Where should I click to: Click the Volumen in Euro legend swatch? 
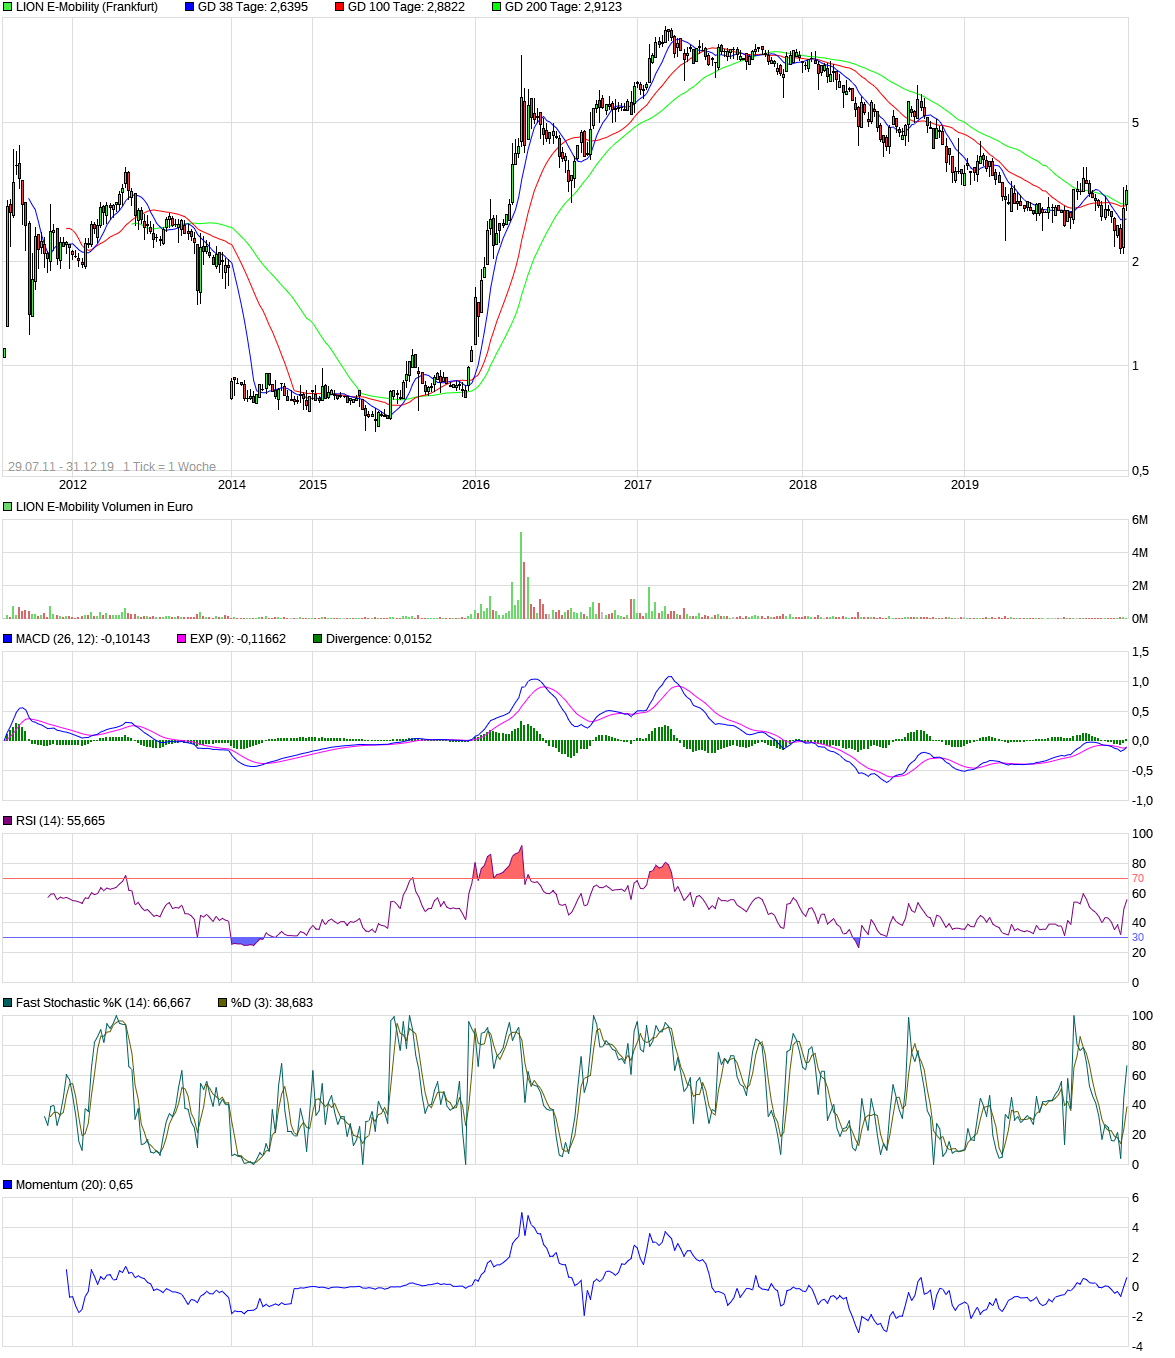(x=8, y=507)
